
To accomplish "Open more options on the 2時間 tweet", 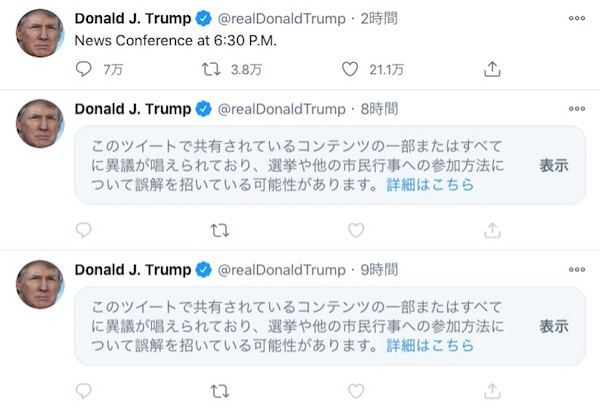I will pos(577,19).
